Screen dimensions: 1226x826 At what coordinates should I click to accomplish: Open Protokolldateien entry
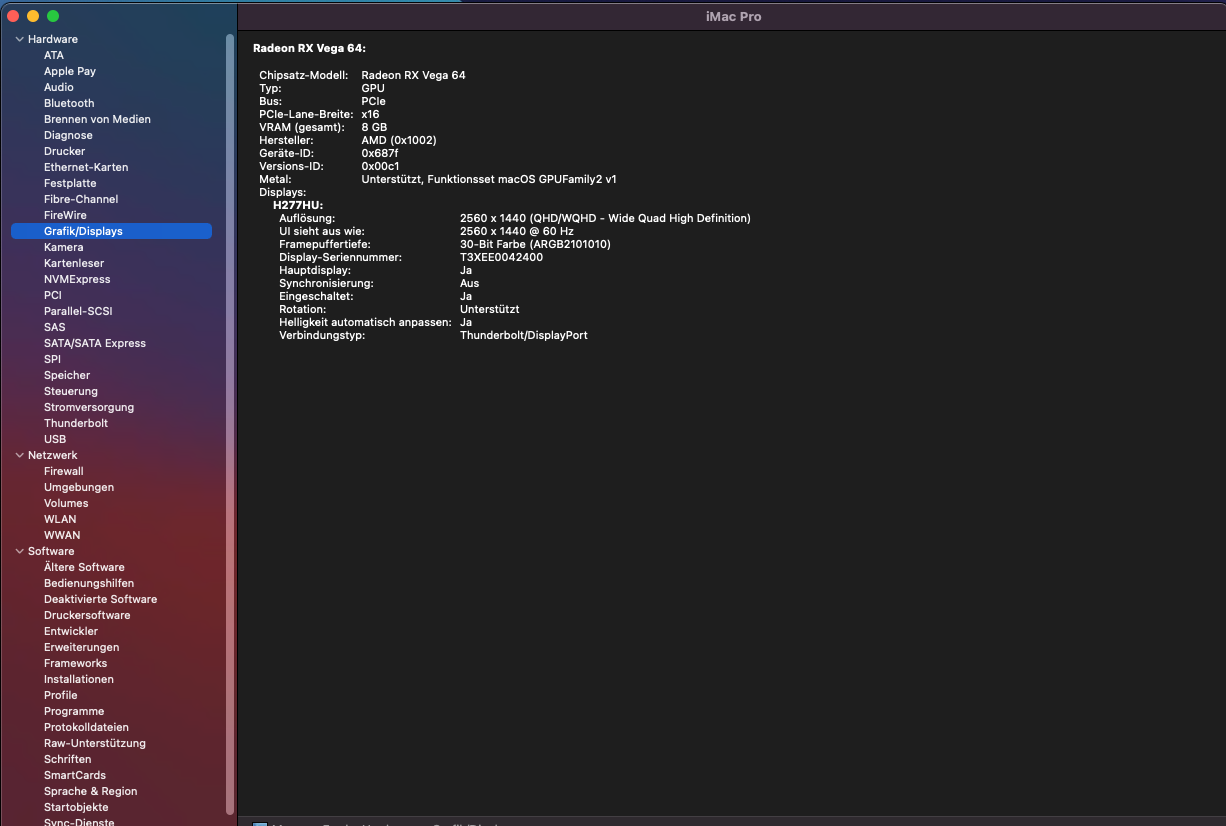[86, 727]
